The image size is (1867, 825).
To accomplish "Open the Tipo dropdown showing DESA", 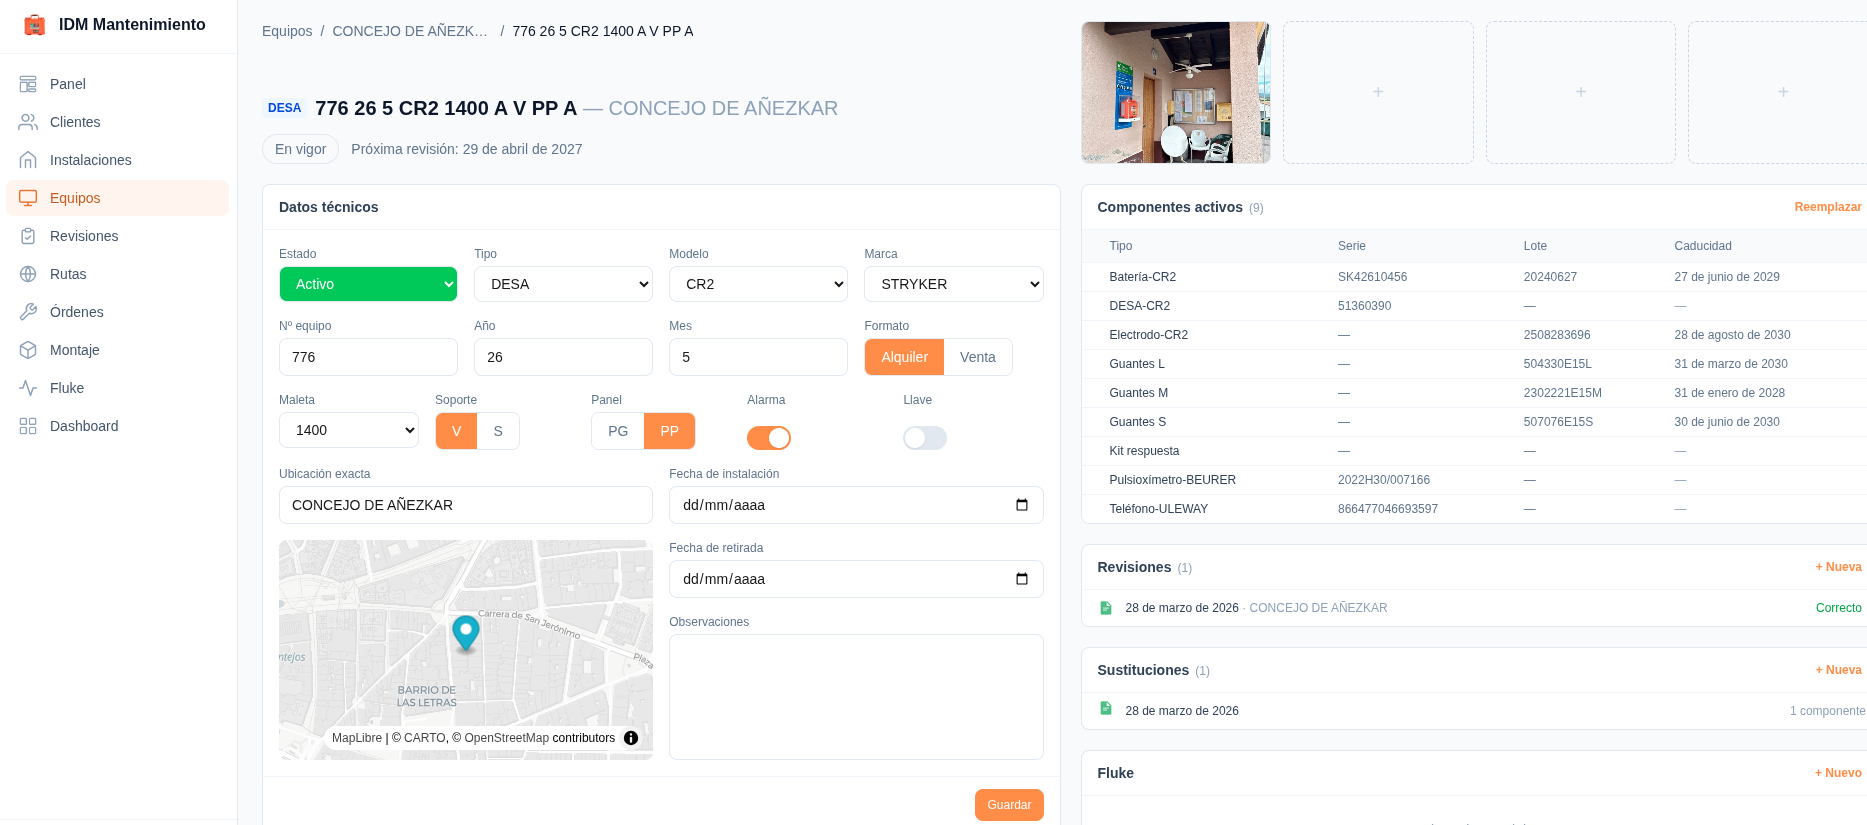I will click(x=563, y=284).
